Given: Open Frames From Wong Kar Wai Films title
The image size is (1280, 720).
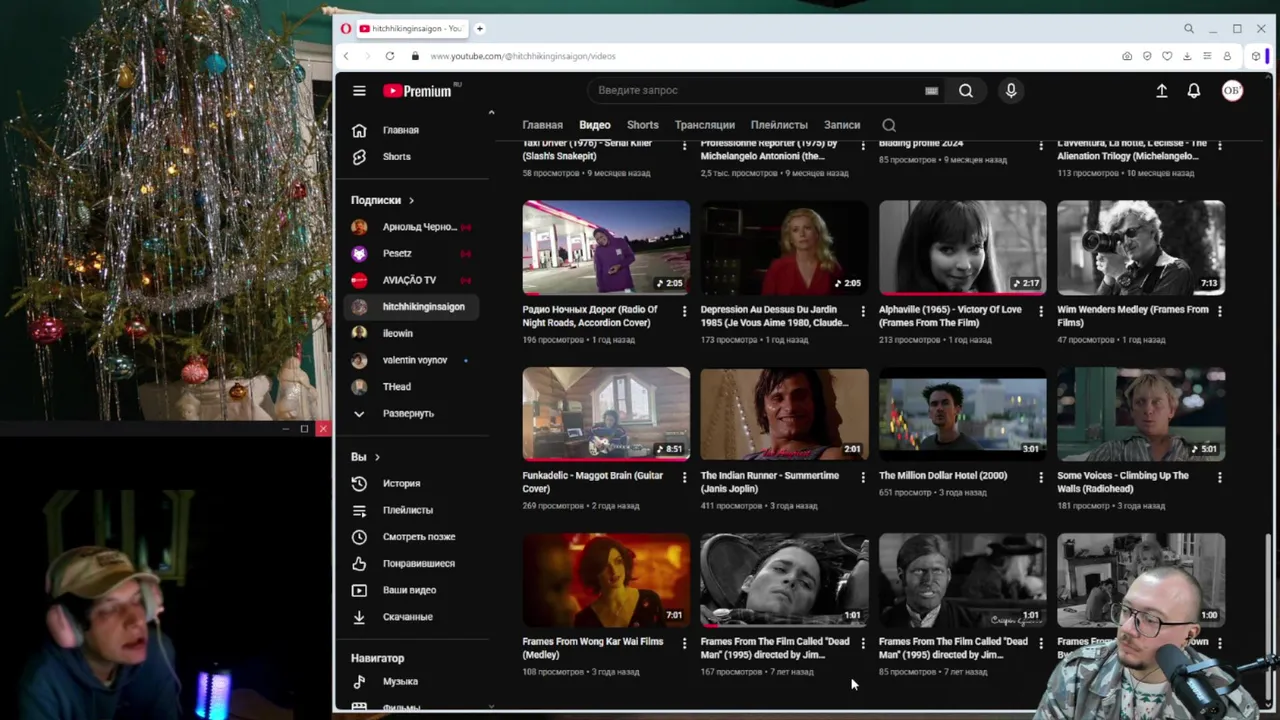Looking at the screenshot, I should click(593, 648).
